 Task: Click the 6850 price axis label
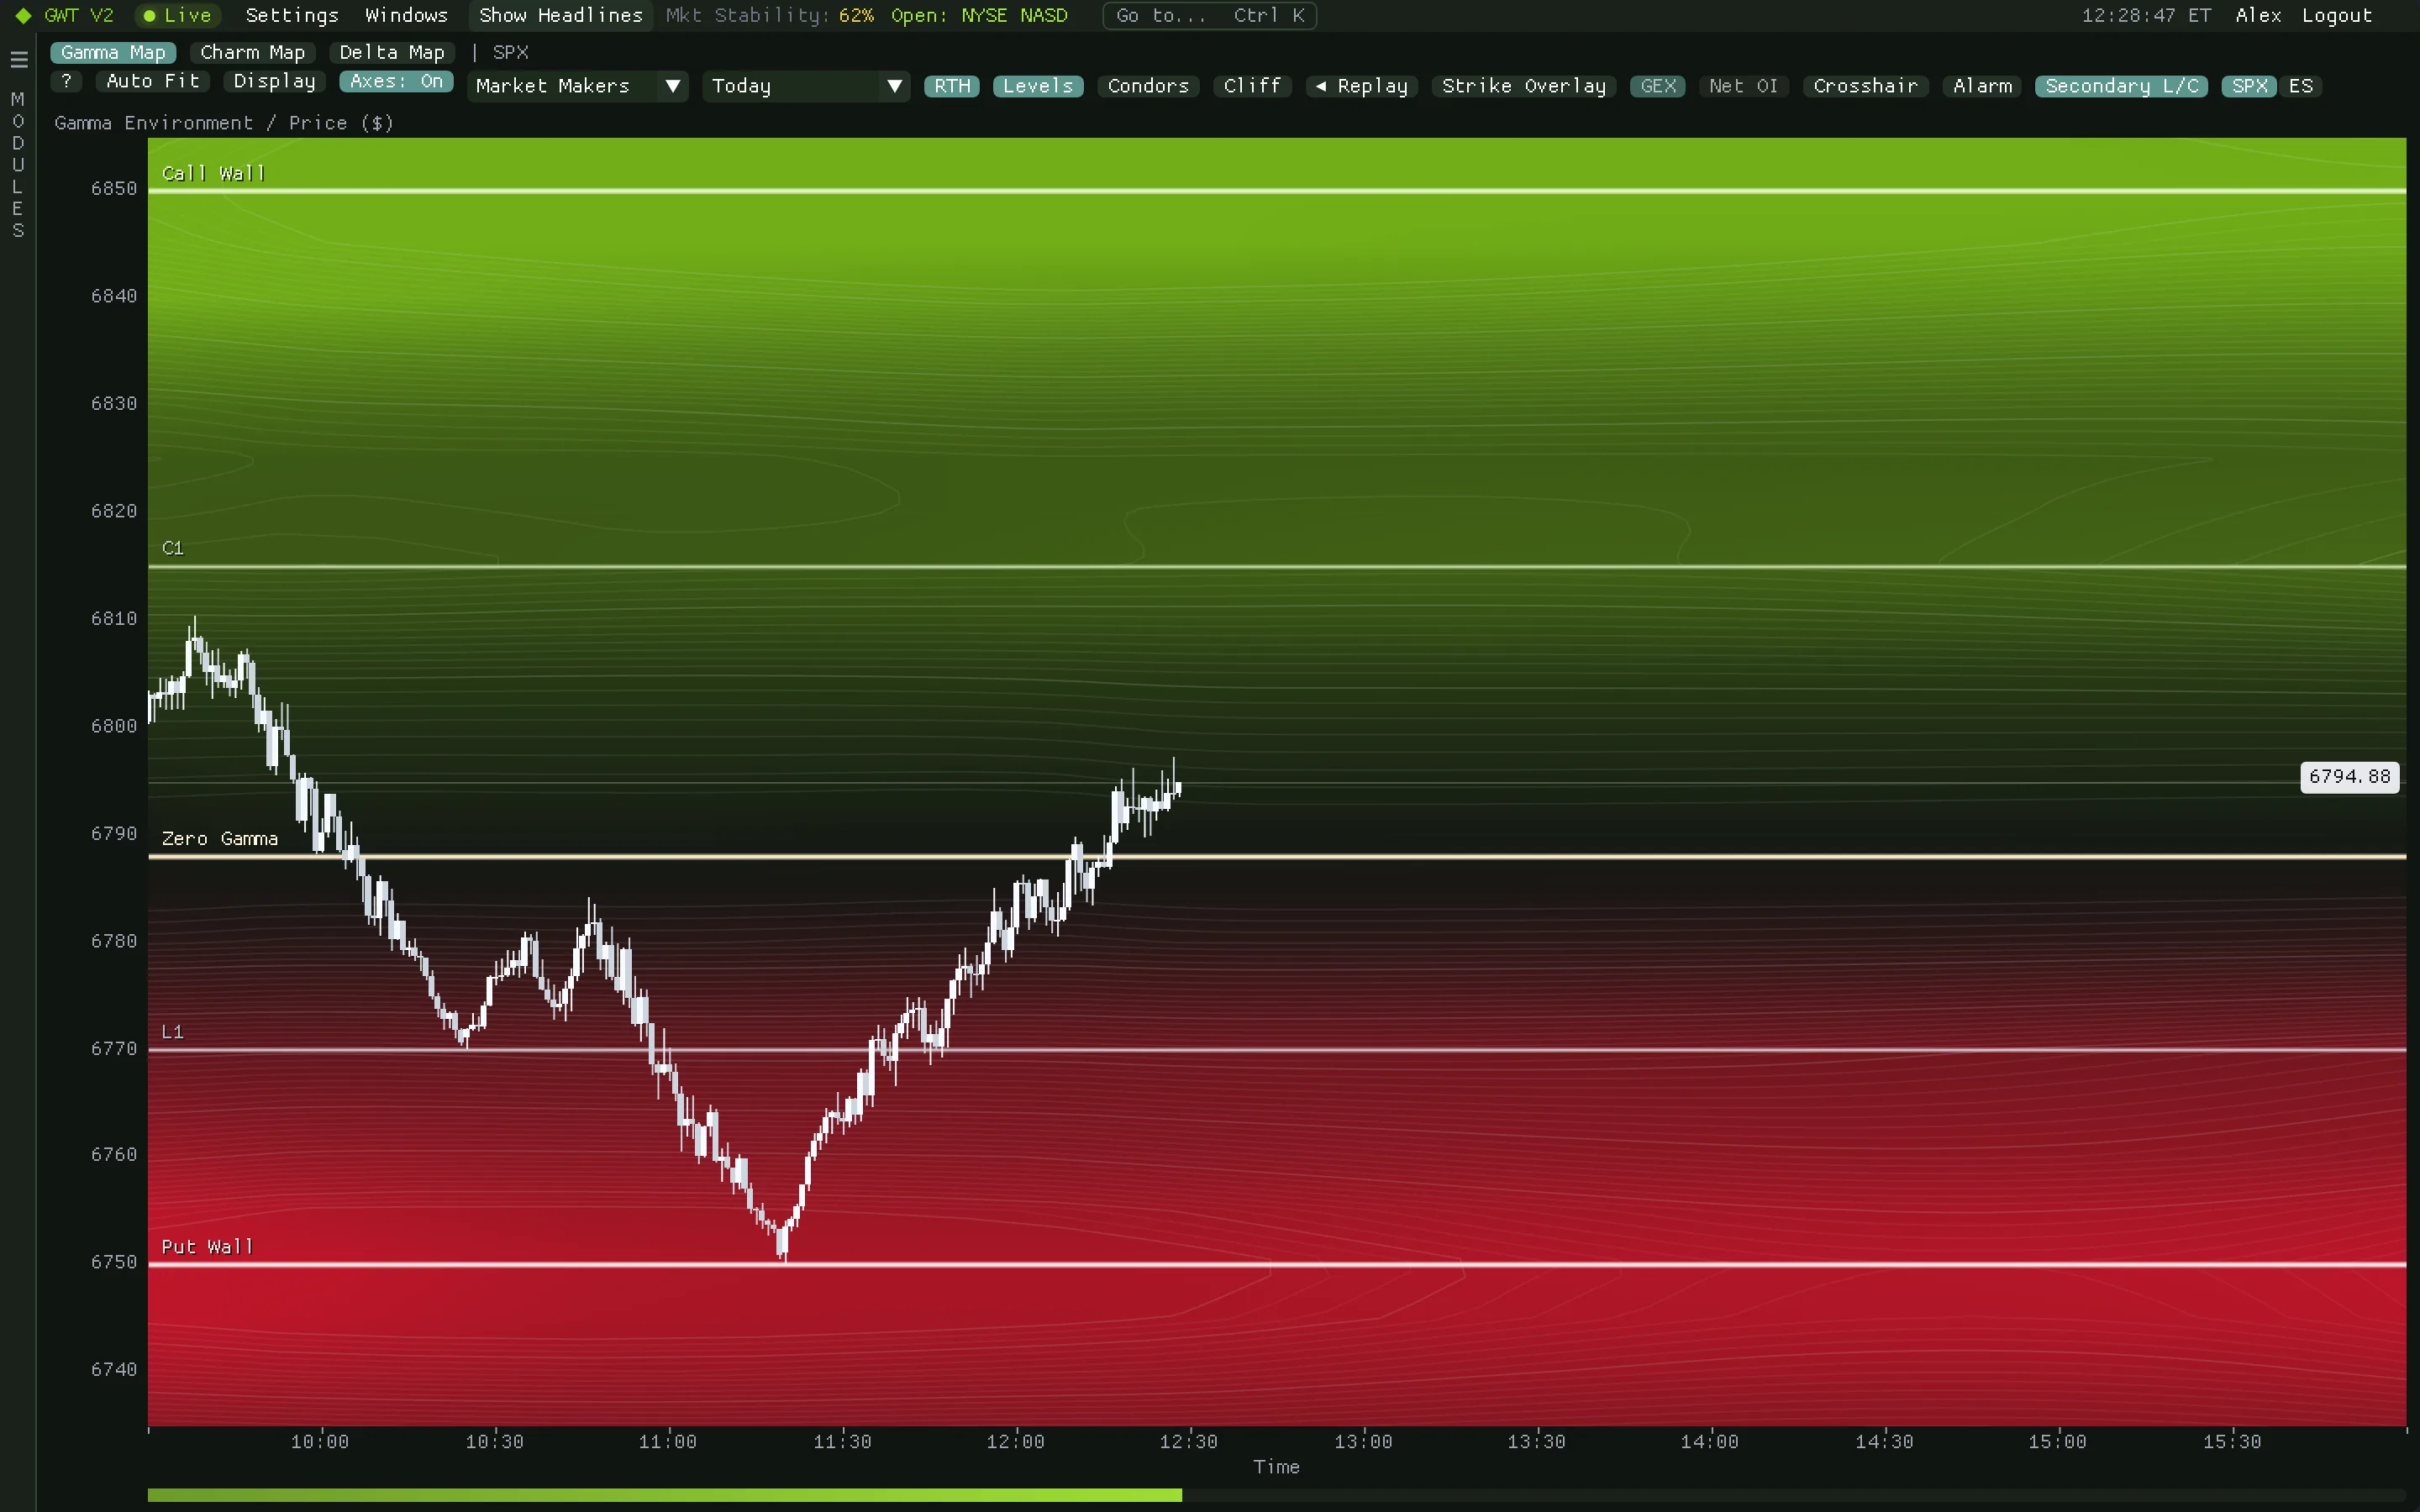[x=114, y=189]
